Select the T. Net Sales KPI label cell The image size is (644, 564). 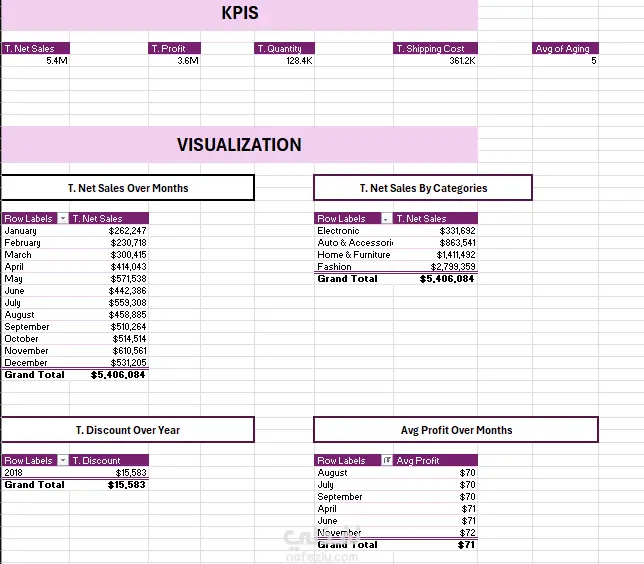point(36,48)
